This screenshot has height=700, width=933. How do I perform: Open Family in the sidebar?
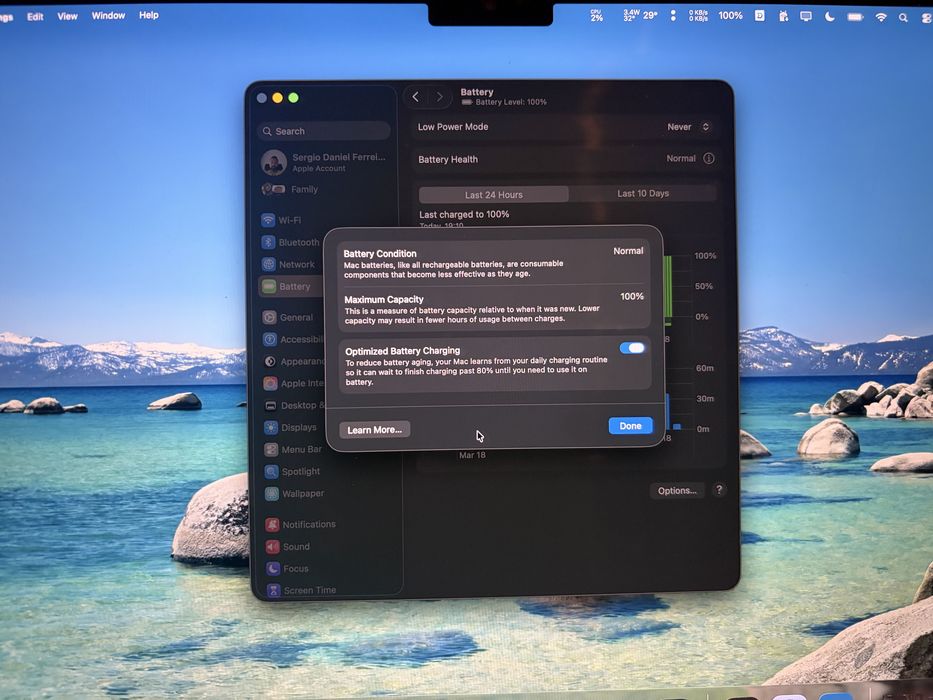[x=291, y=189]
